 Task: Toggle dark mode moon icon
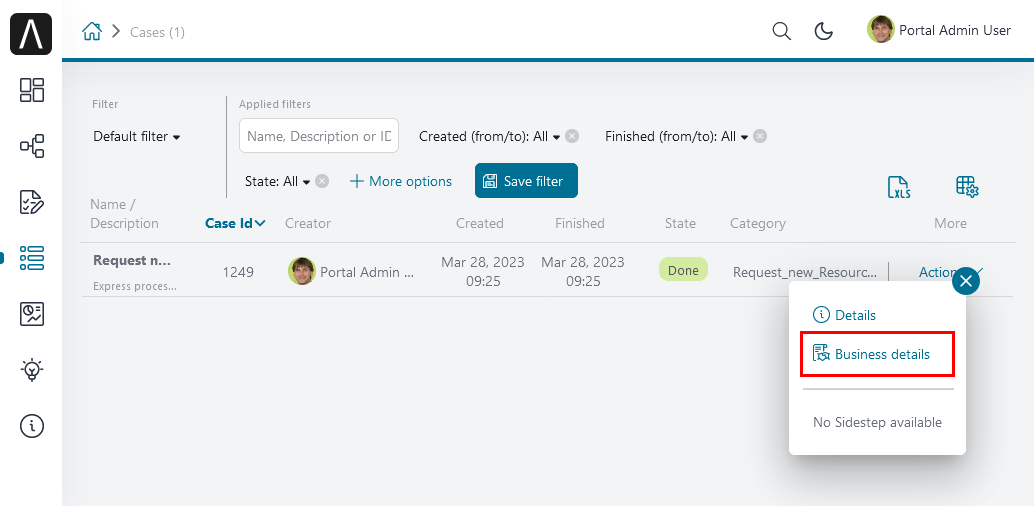pos(824,31)
